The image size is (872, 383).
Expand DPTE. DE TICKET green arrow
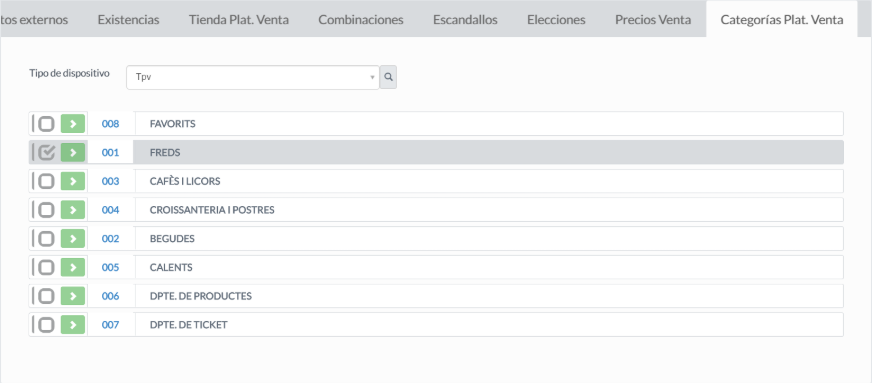click(x=73, y=325)
